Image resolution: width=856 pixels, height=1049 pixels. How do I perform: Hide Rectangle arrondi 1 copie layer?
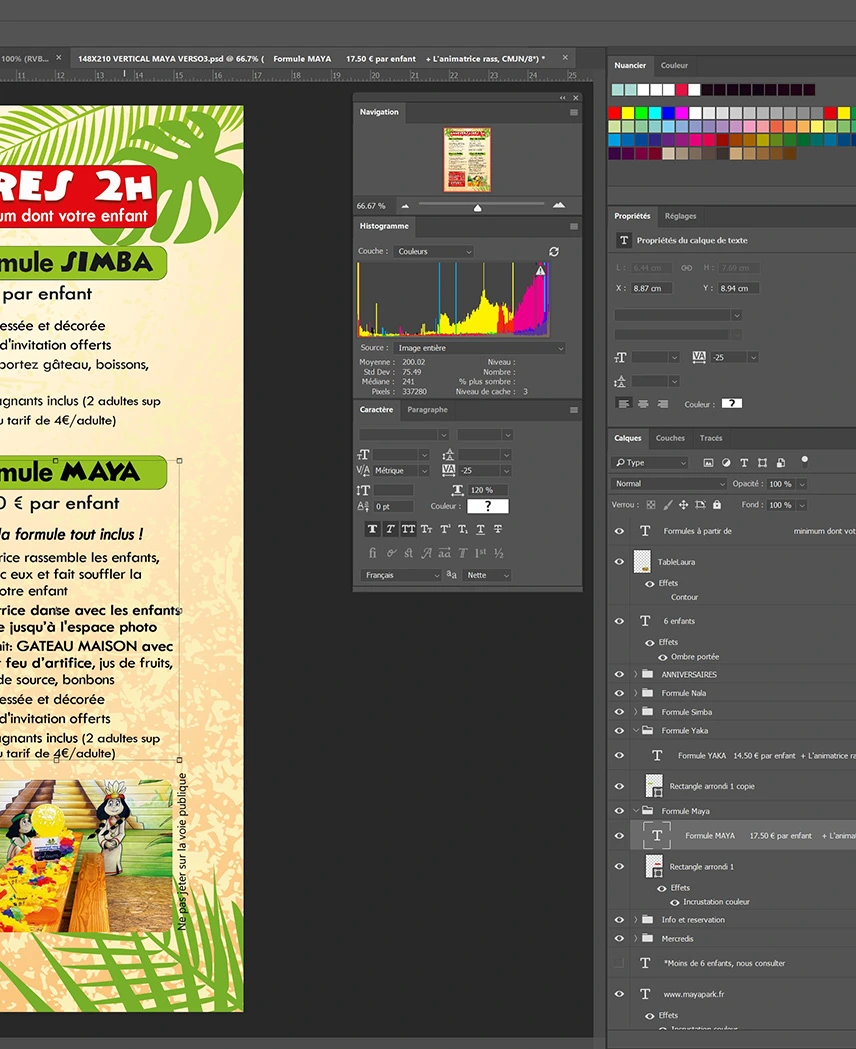point(619,786)
